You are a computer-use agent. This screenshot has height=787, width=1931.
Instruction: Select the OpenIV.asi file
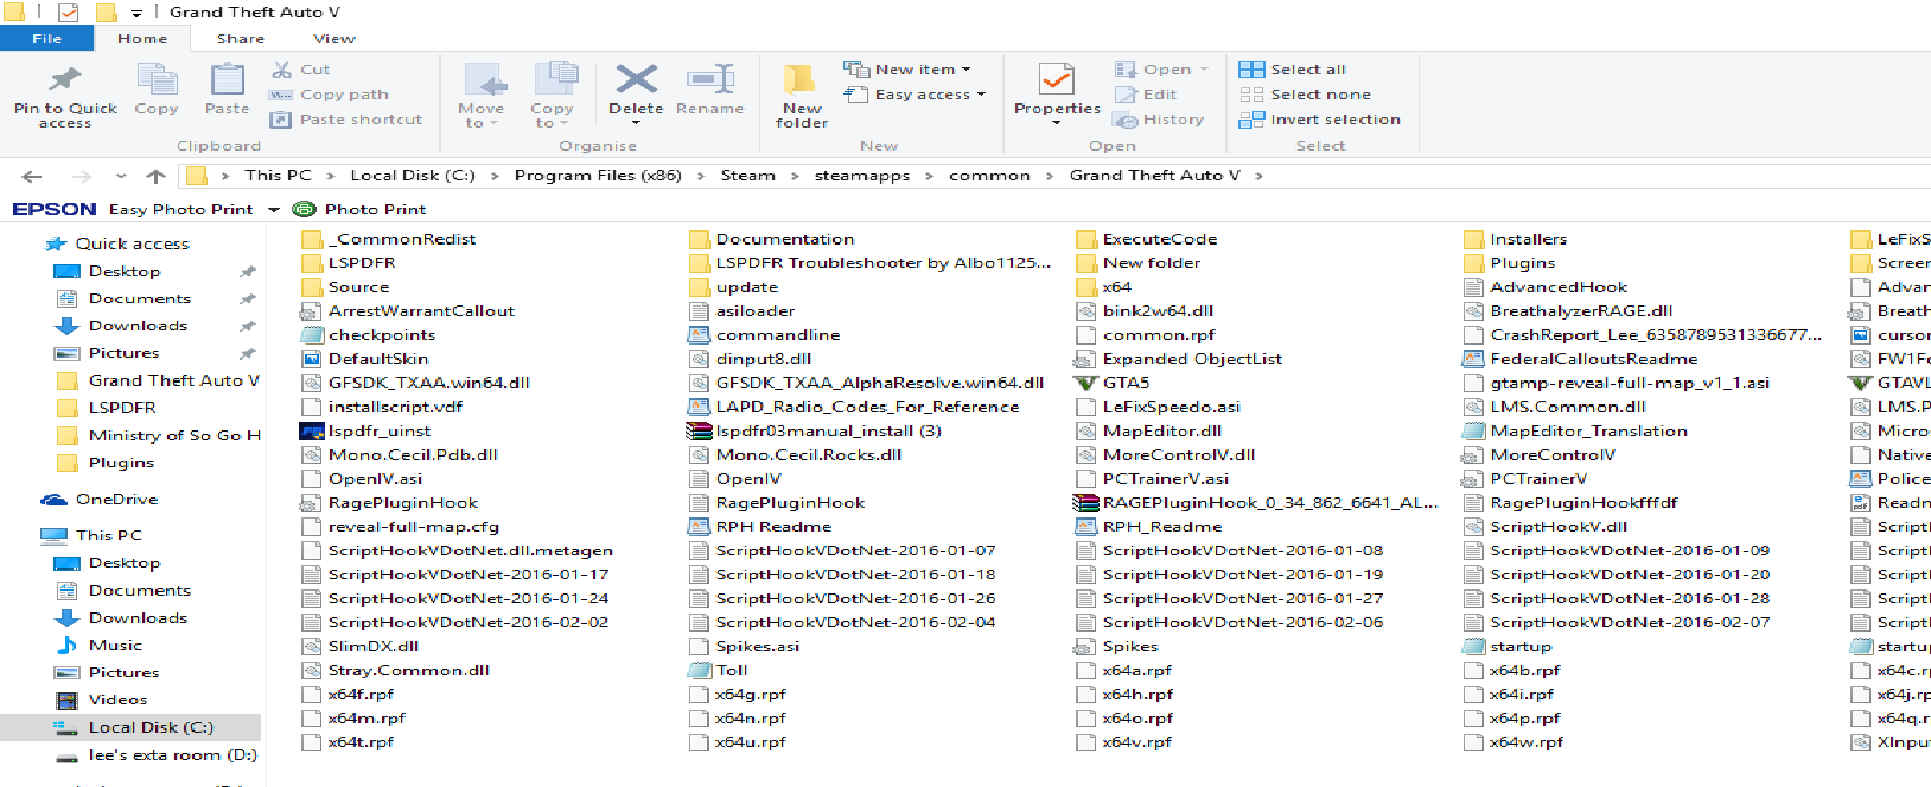[x=362, y=479]
